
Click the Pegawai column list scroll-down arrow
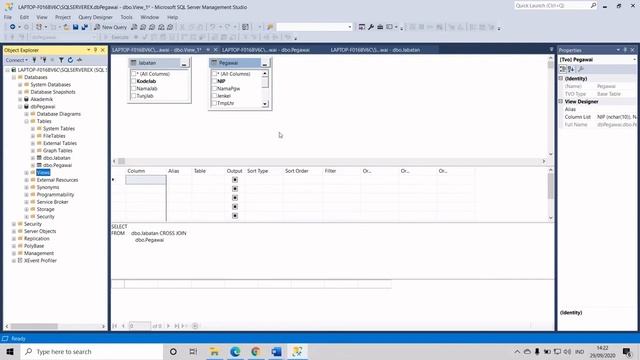(x=265, y=104)
